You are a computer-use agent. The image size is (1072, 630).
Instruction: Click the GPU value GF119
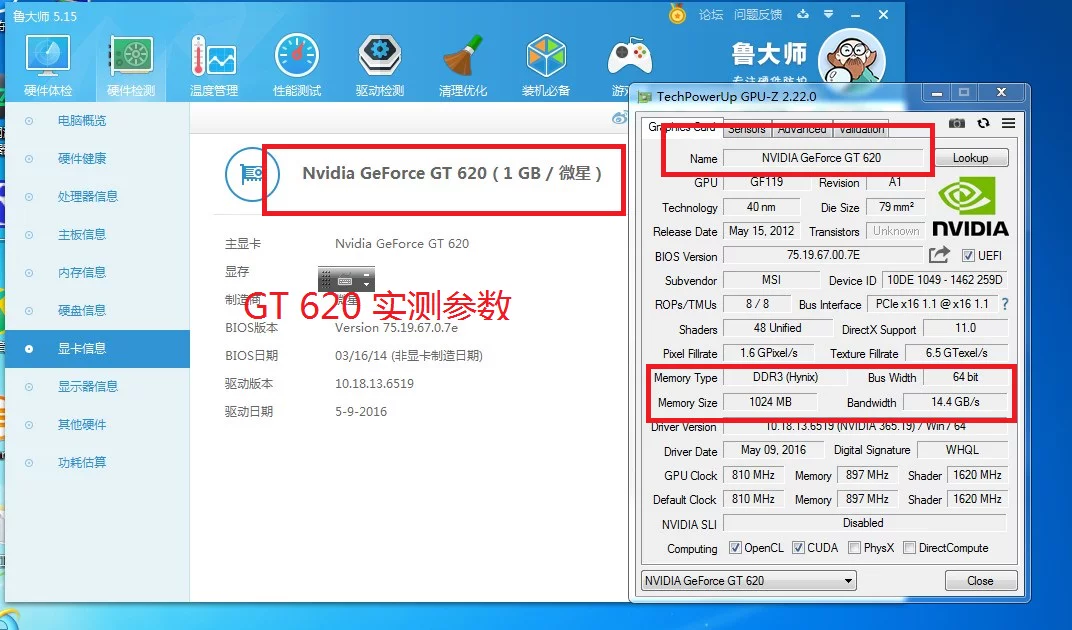[766, 182]
